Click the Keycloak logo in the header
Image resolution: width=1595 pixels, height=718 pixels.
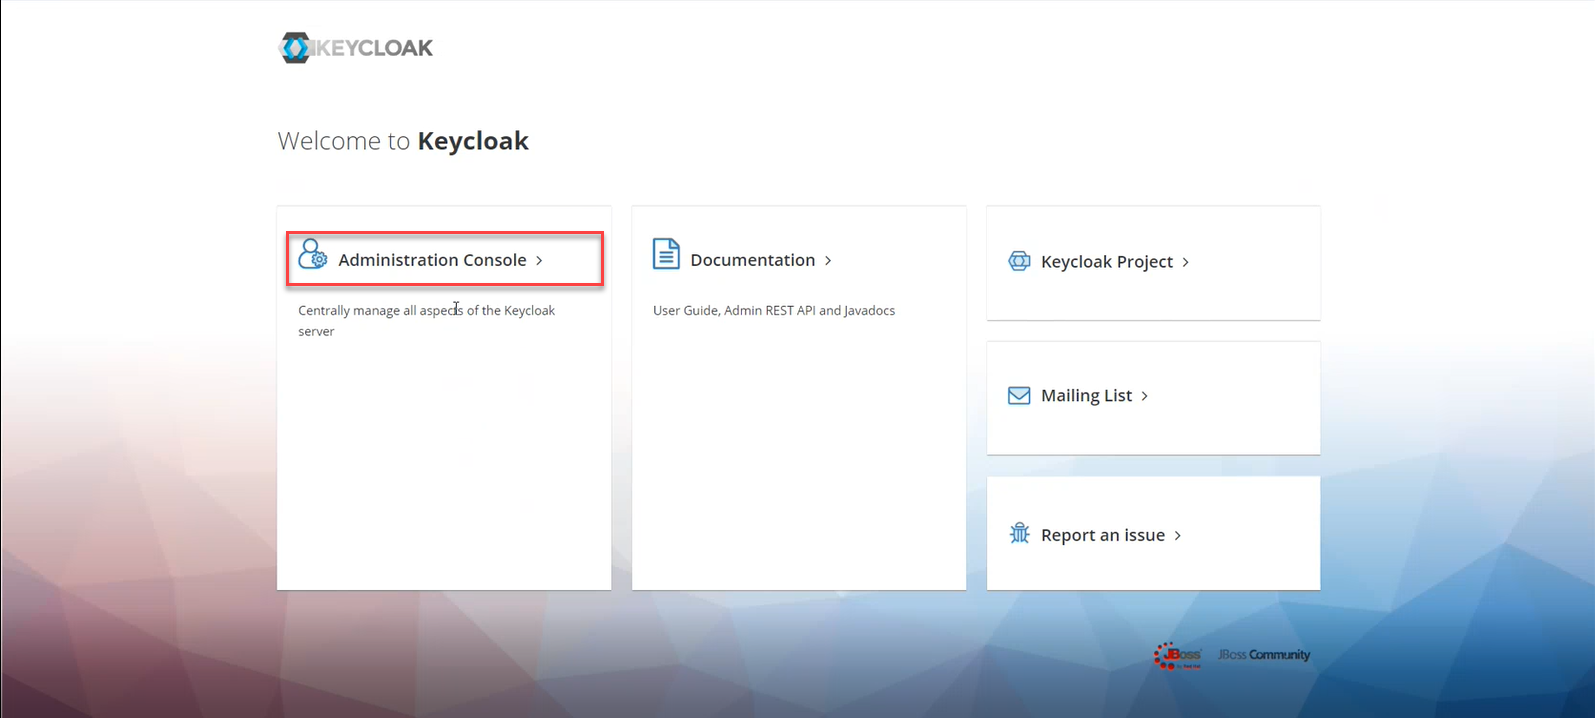pos(356,48)
